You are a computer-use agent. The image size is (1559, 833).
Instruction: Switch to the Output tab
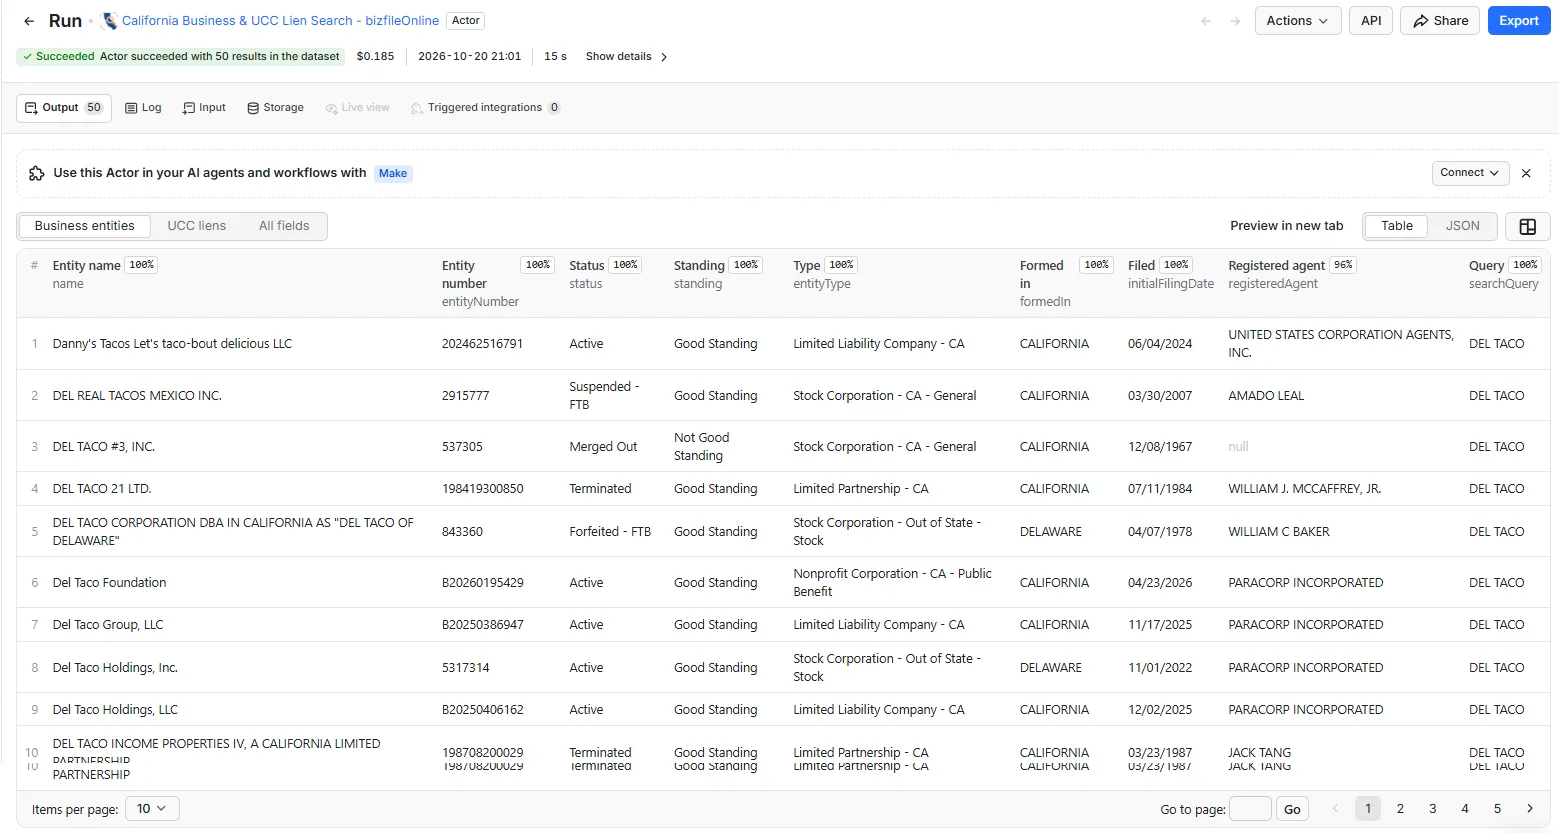64,108
